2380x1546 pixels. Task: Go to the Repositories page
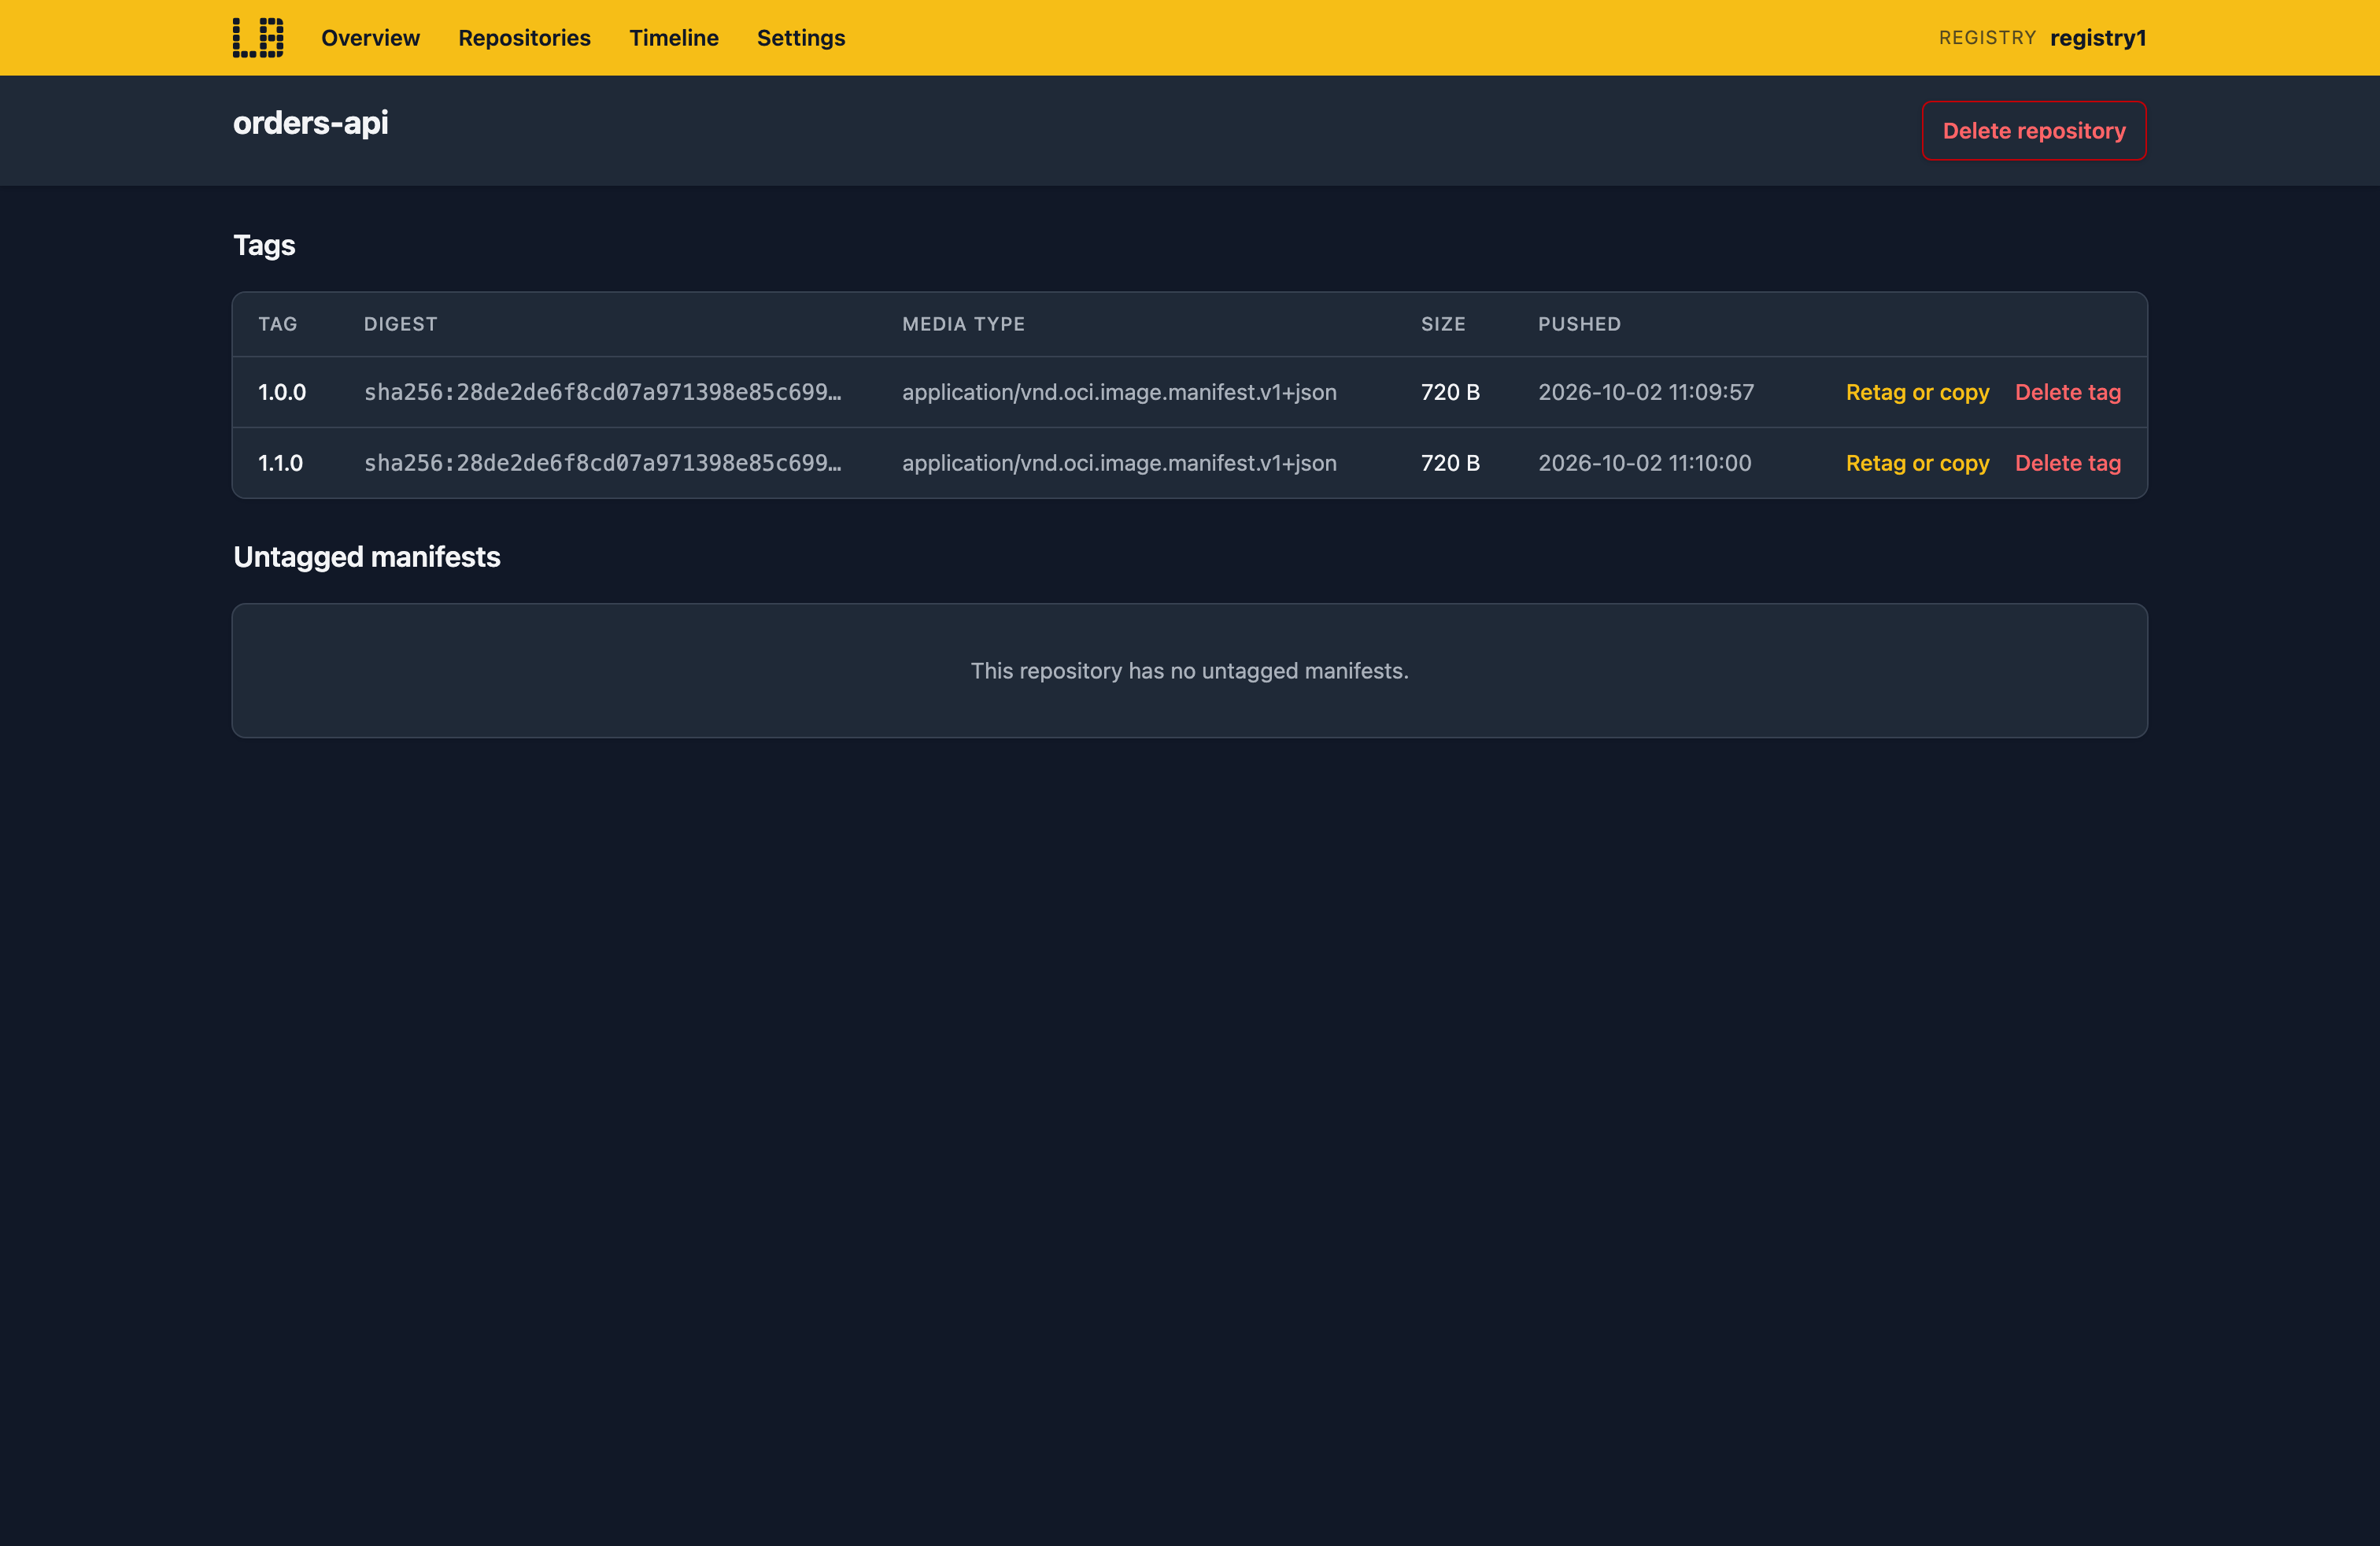tap(524, 38)
